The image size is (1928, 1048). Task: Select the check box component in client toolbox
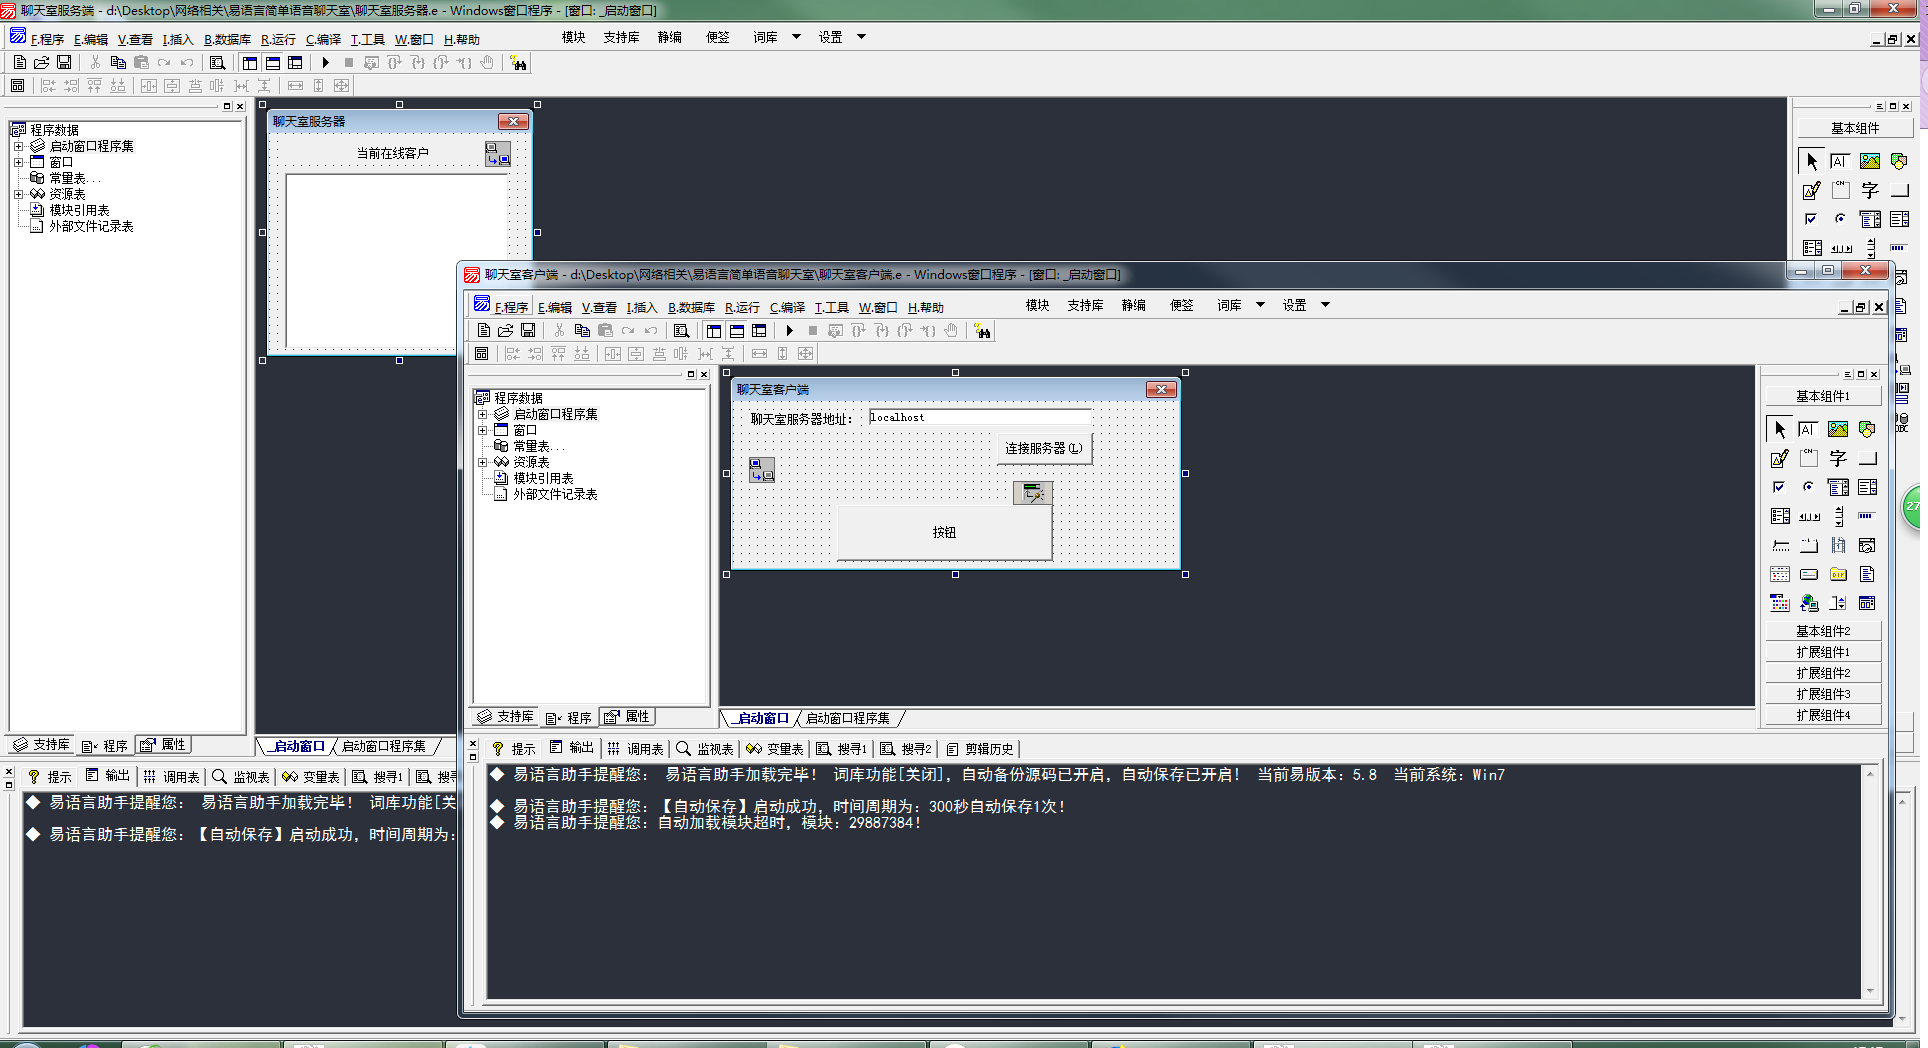point(1780,487)
